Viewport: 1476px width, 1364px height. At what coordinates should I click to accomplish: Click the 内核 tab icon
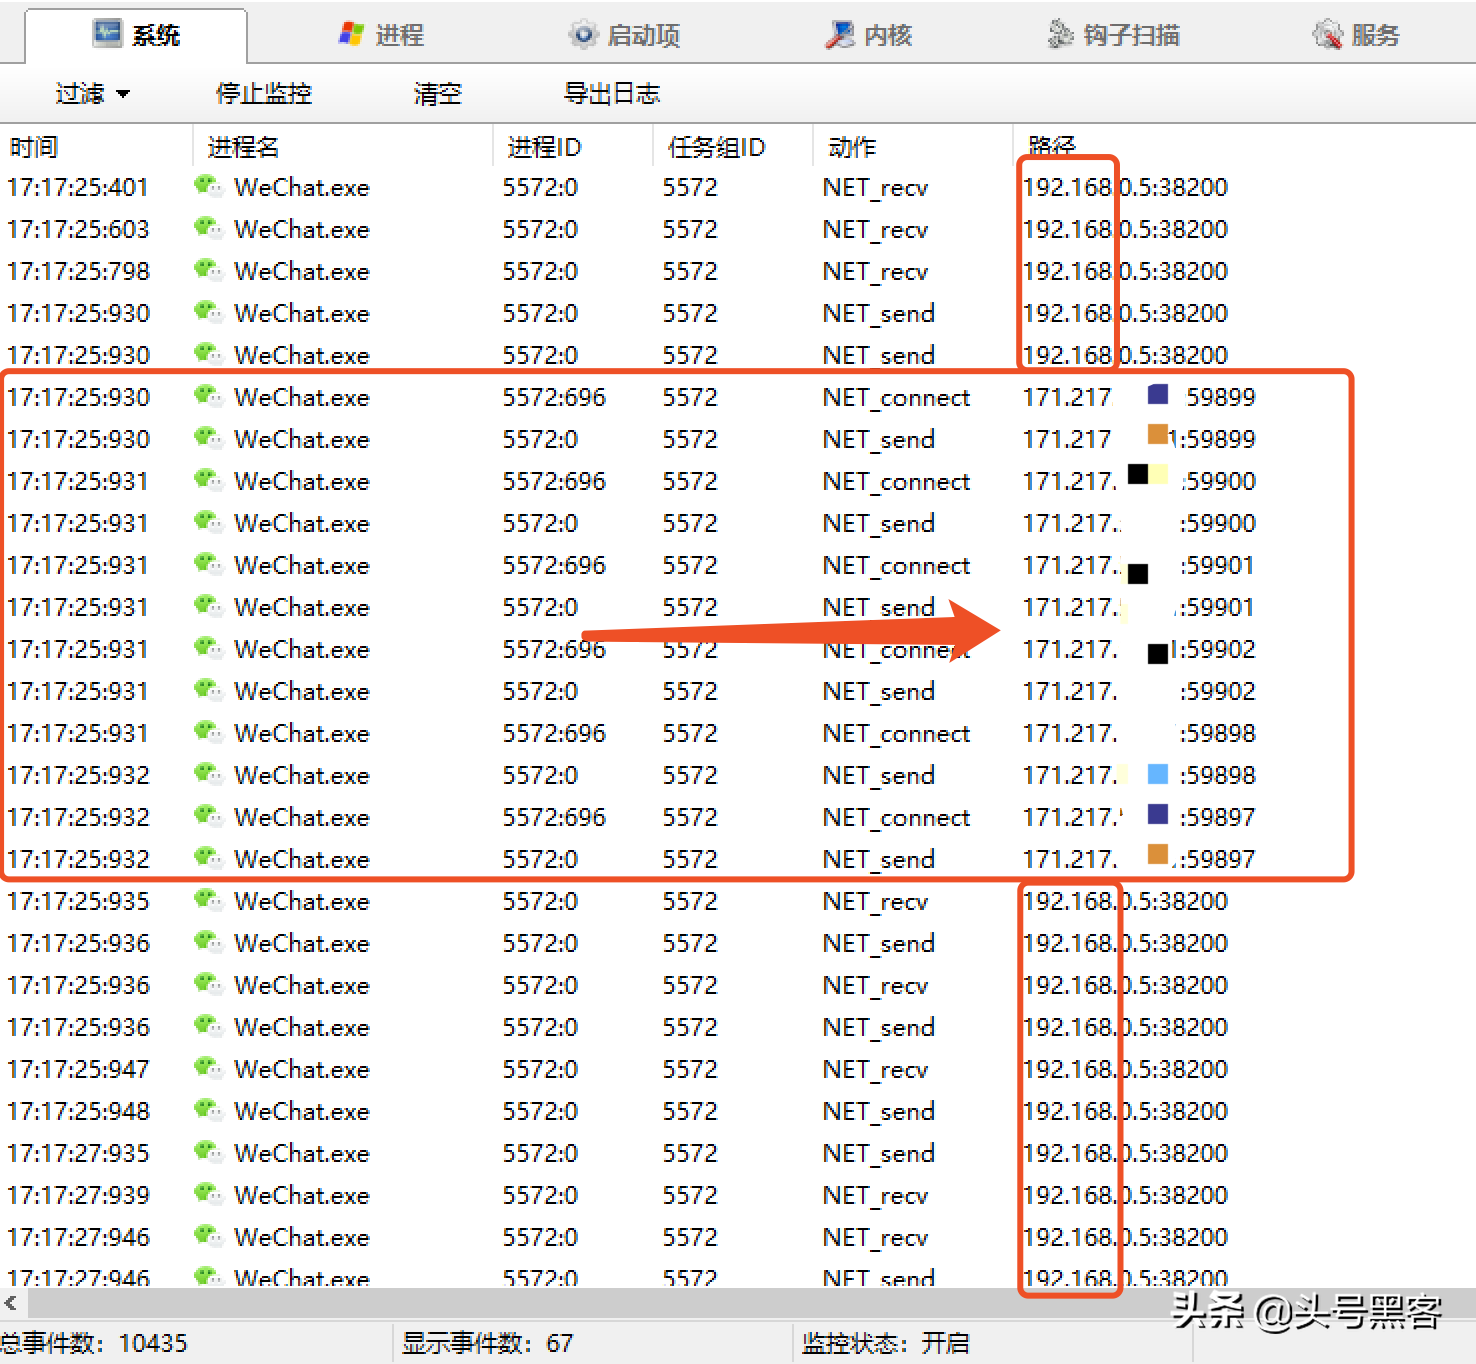(x=838, y=35)
